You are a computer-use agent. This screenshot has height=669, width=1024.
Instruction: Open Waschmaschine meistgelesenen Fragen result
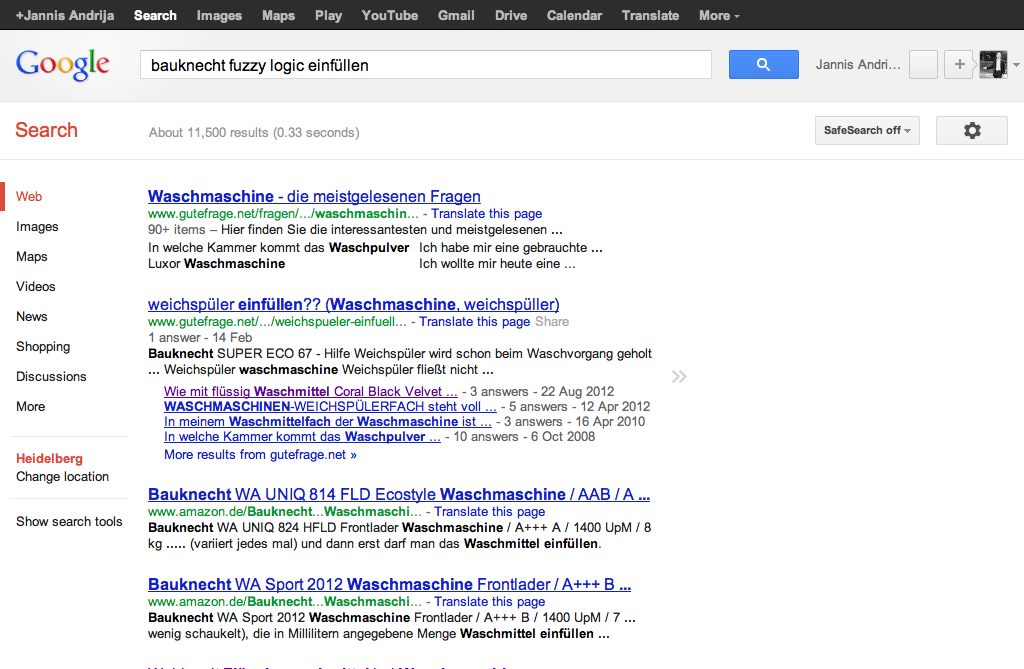[x=314, y=197]
